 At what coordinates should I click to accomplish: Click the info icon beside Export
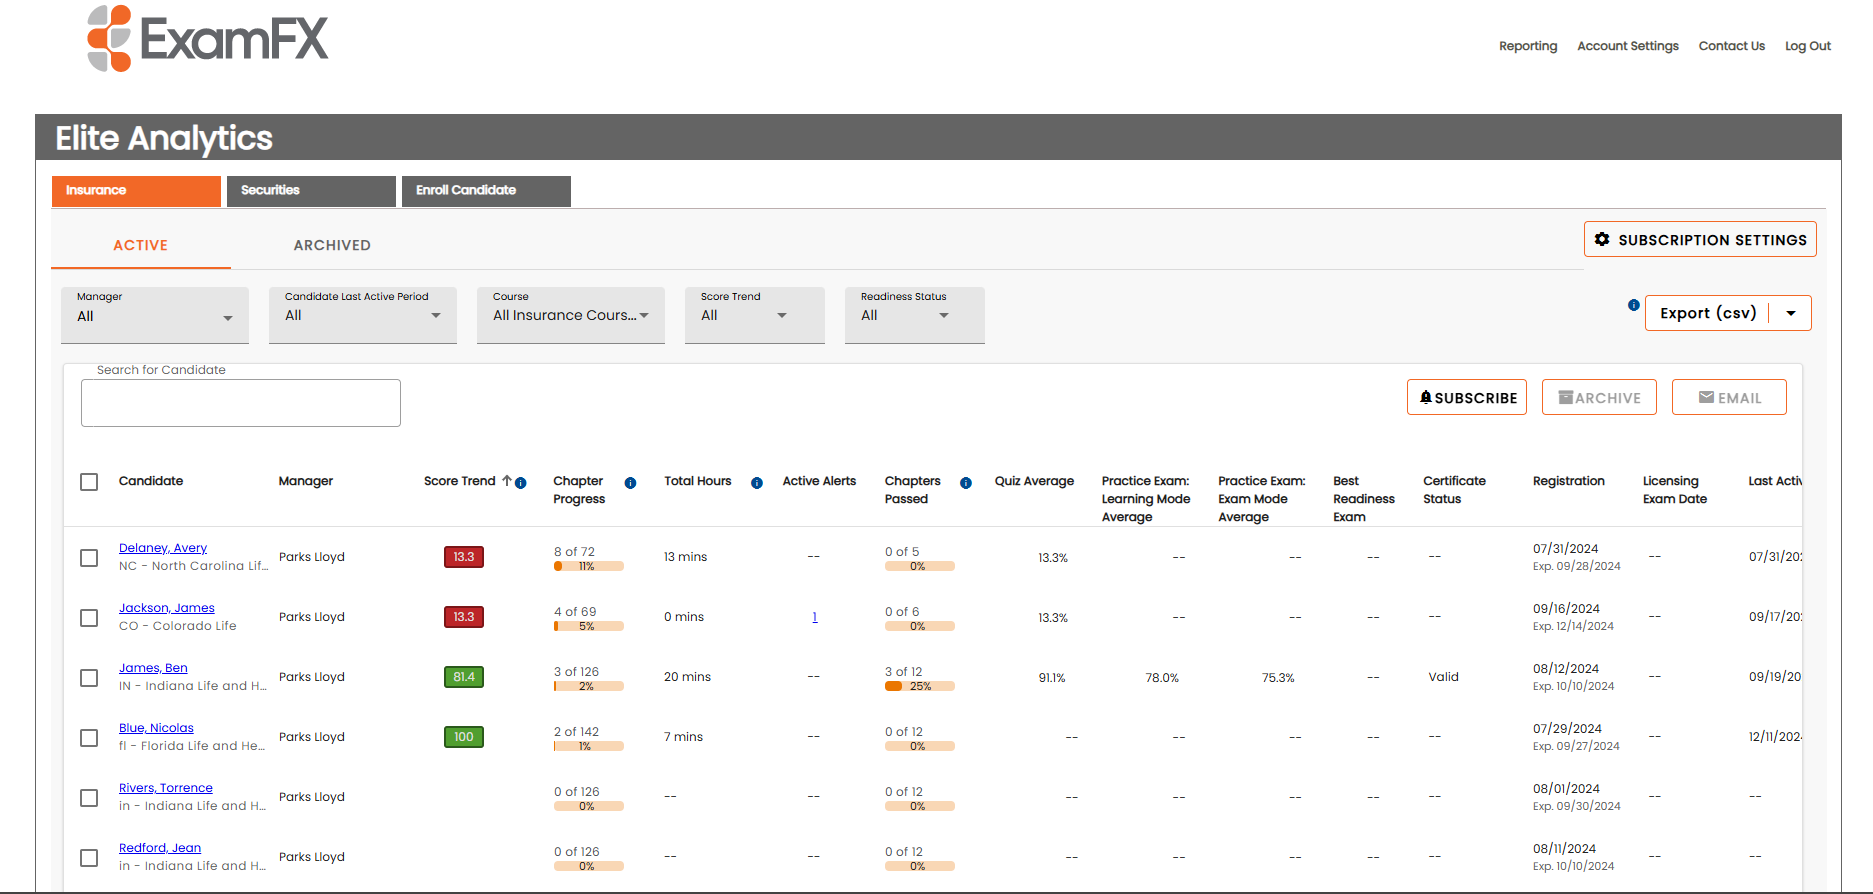click(1633, 305)
